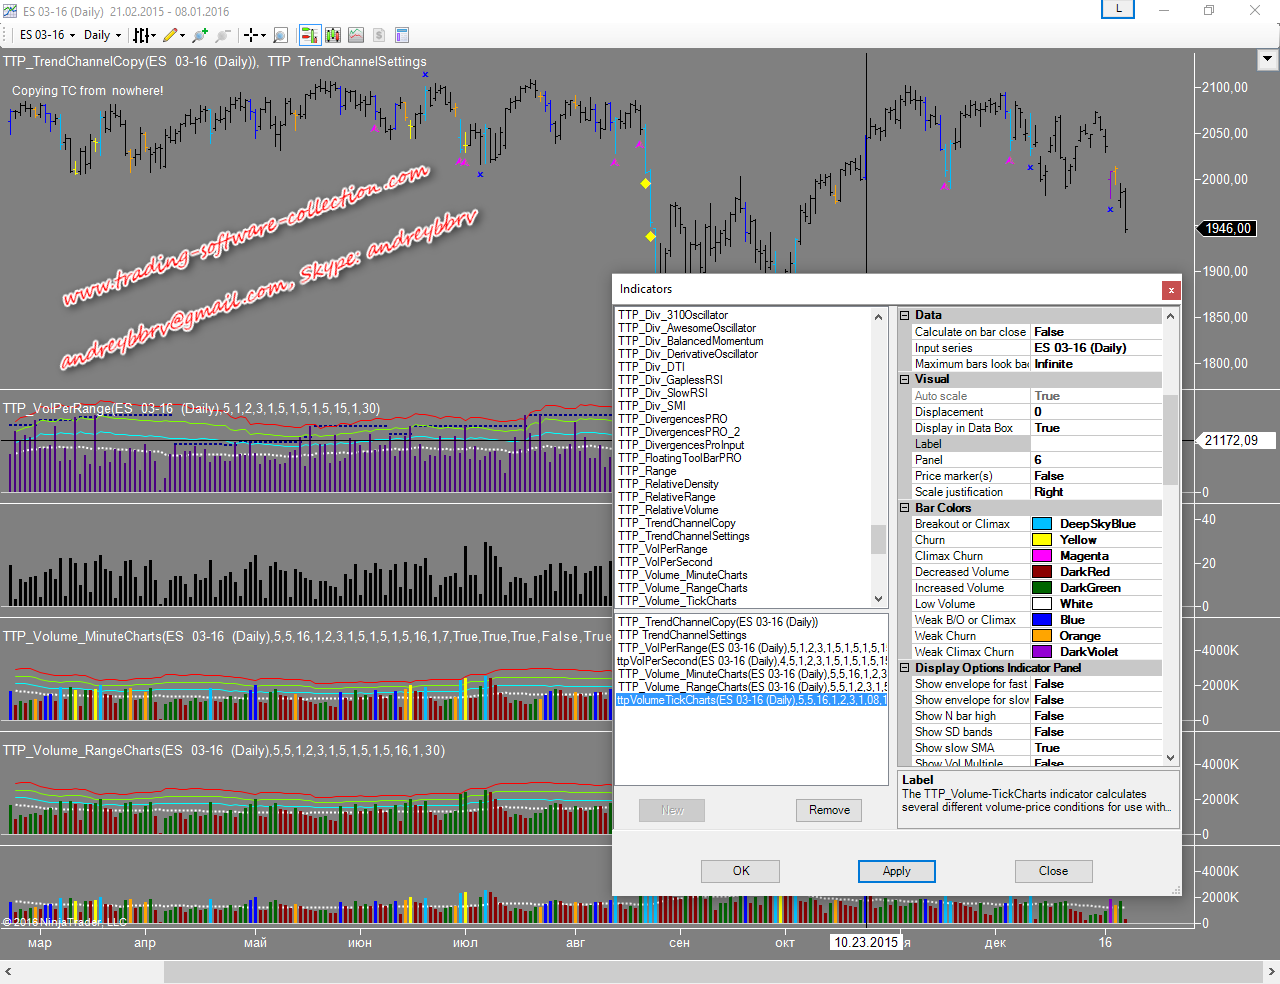Click the DeepSkyBlue Breakout color swatch
This screenshot has height=984, width=1280.
coord(1041,524)
